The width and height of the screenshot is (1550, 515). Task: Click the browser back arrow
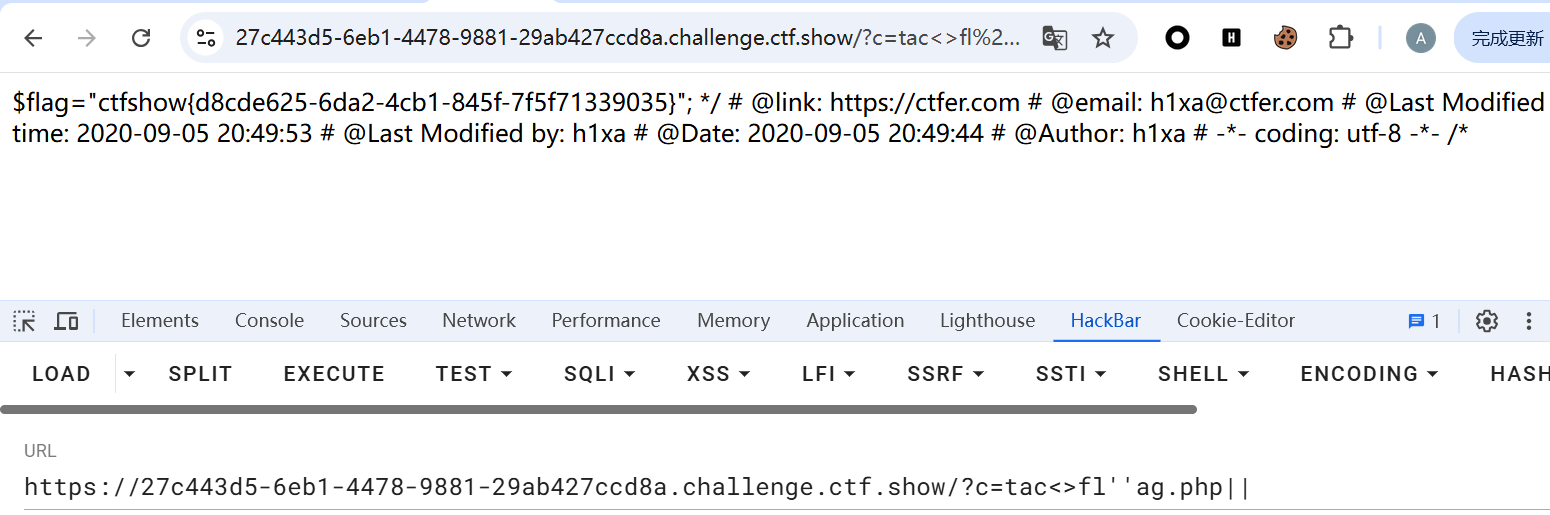[x=34, y=38]
